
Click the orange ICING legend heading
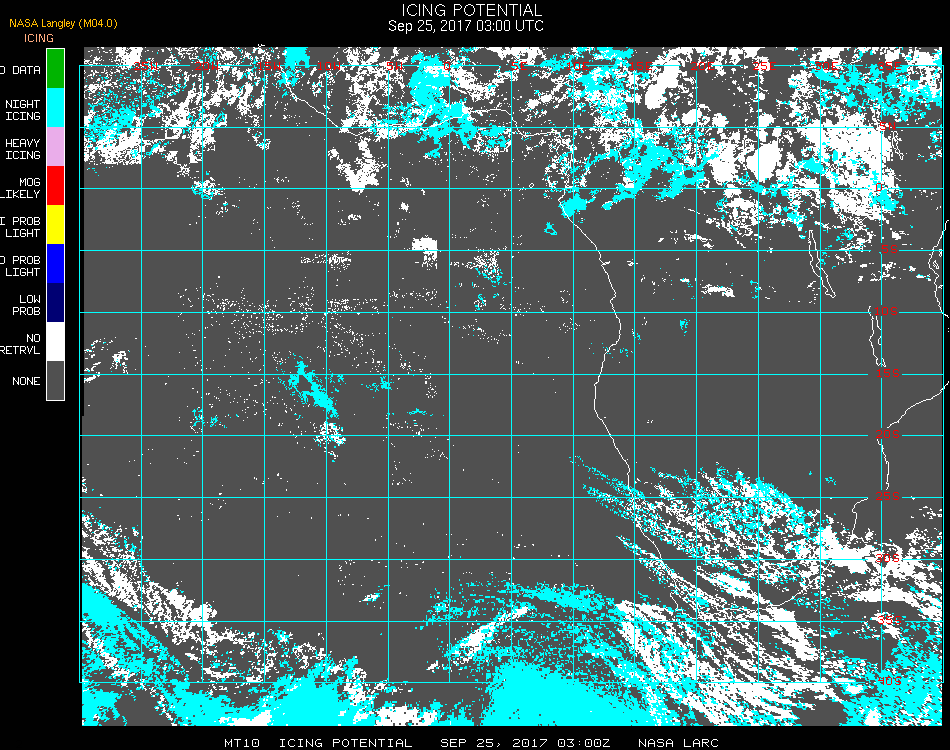(x=39, y=38)
